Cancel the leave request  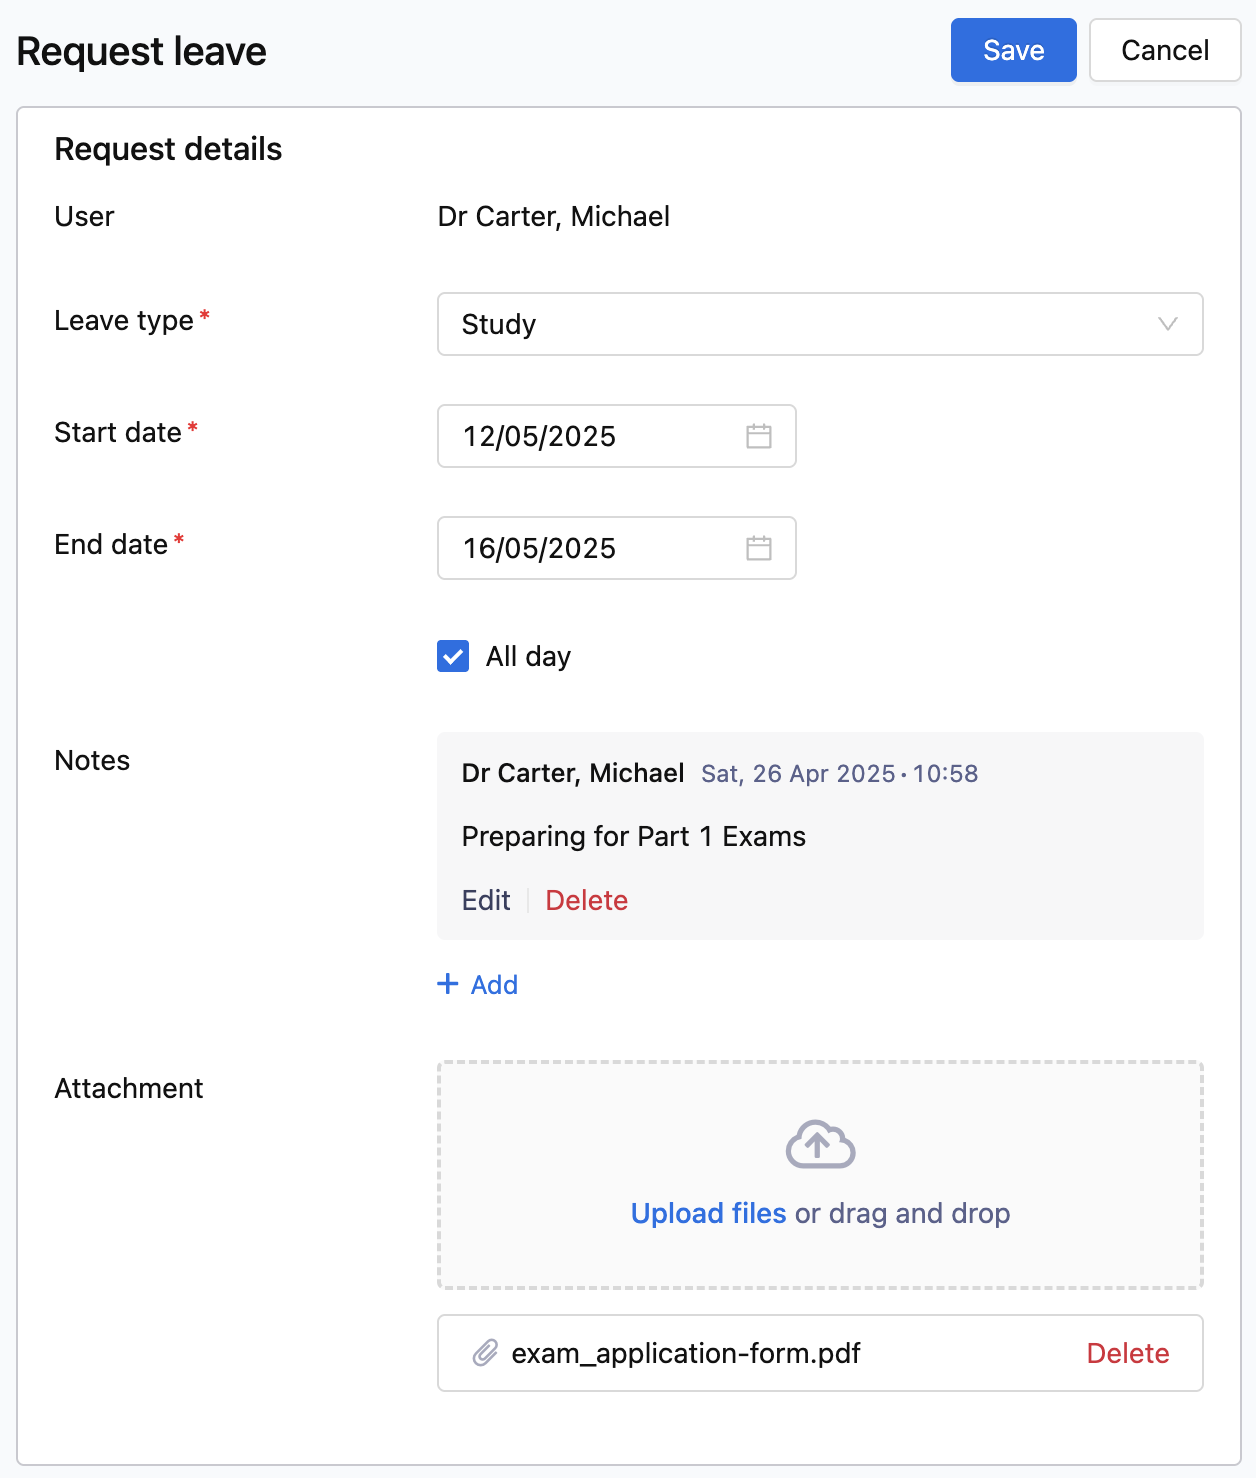click(x=1165, y=50)
